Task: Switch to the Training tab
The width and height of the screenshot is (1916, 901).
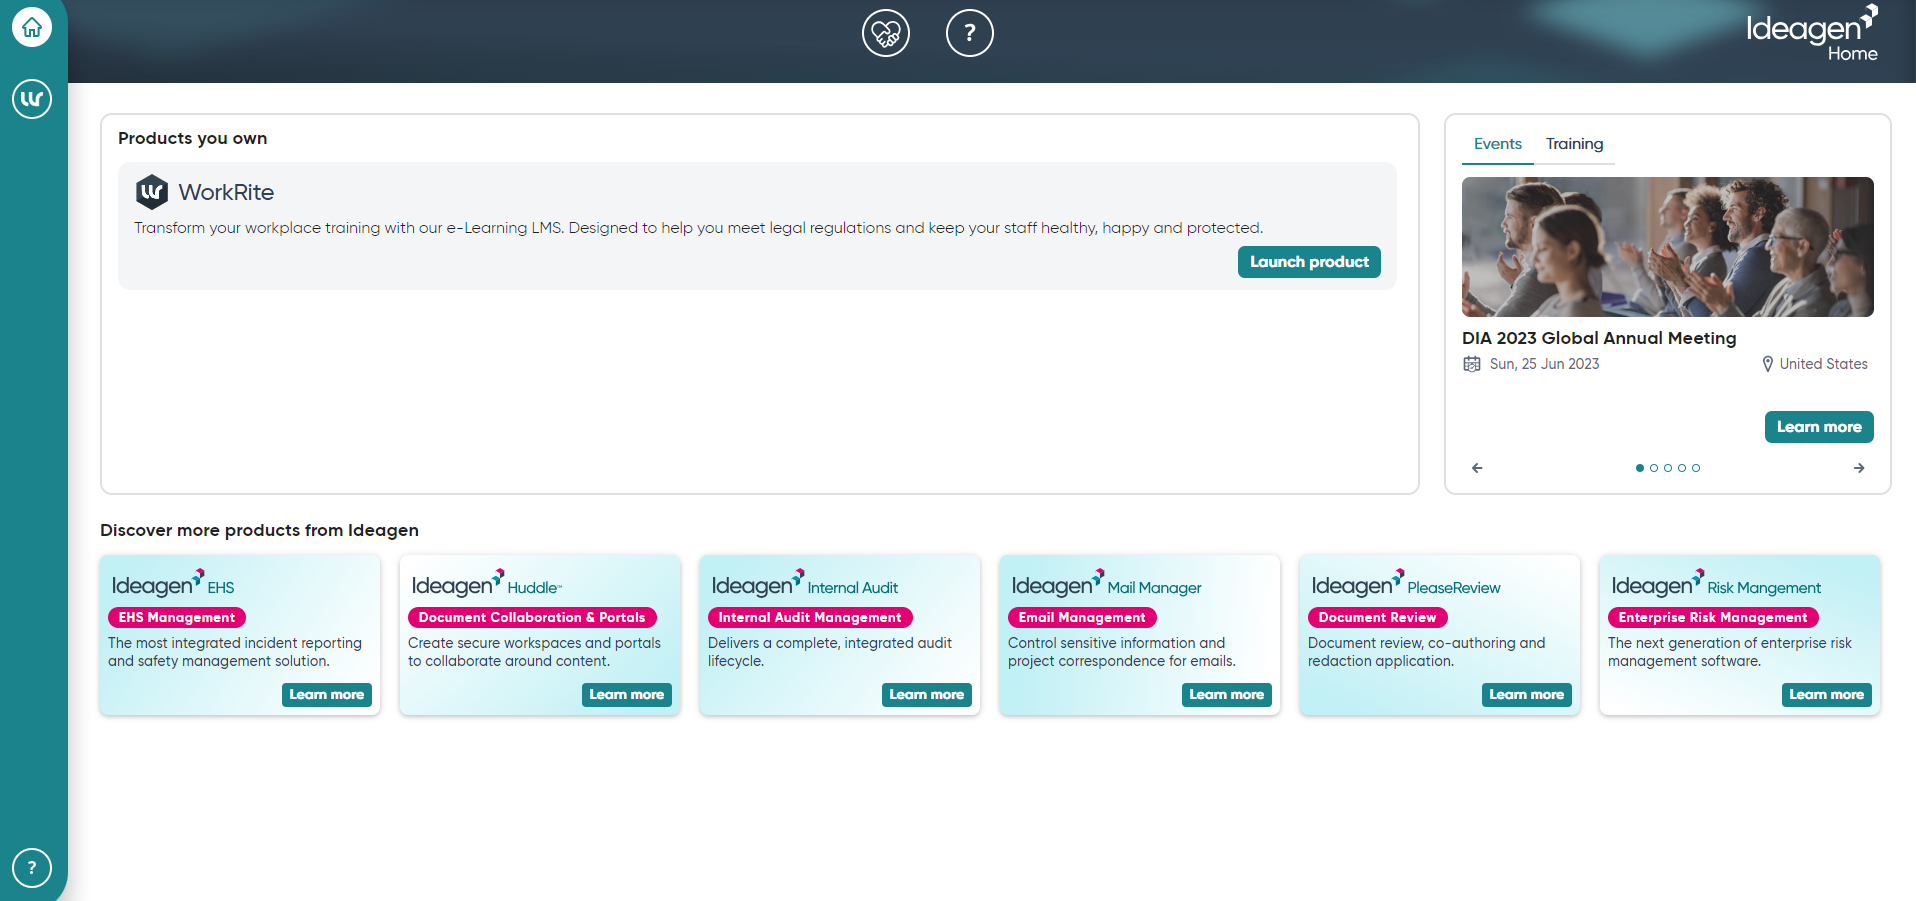Action: (x=1575, y=144)
